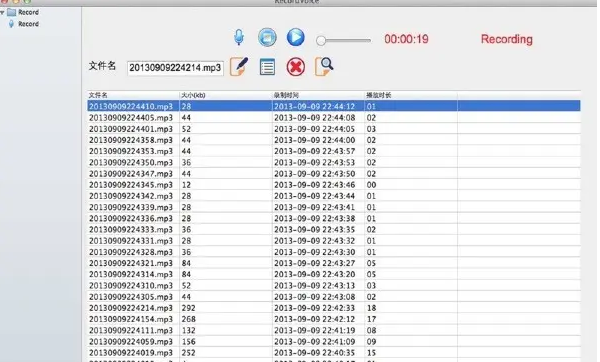Select file 20130909224401.mp3
Viewport: 600px width, 362px height.
[131, 129]
